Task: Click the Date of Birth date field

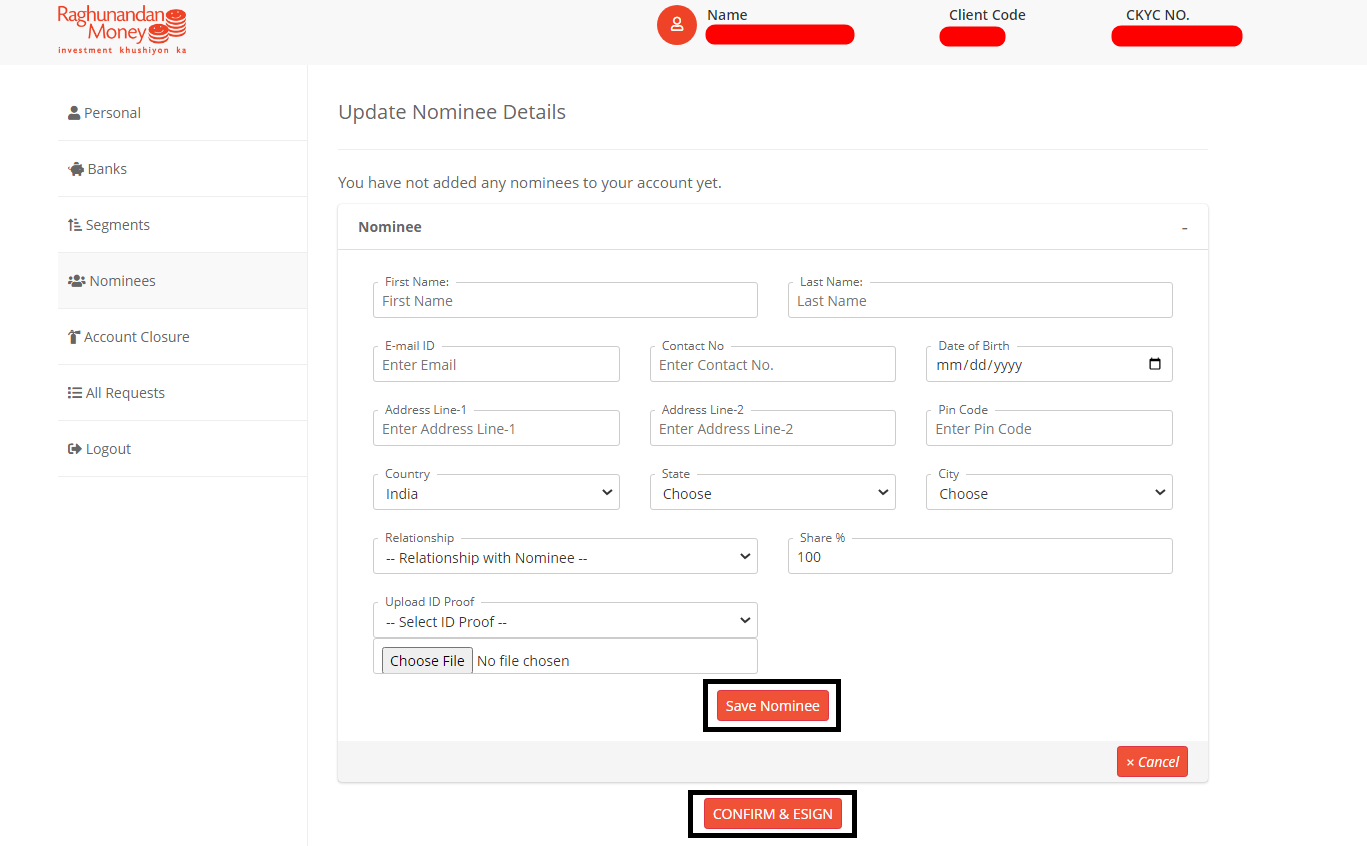Action: [1049, 364]
